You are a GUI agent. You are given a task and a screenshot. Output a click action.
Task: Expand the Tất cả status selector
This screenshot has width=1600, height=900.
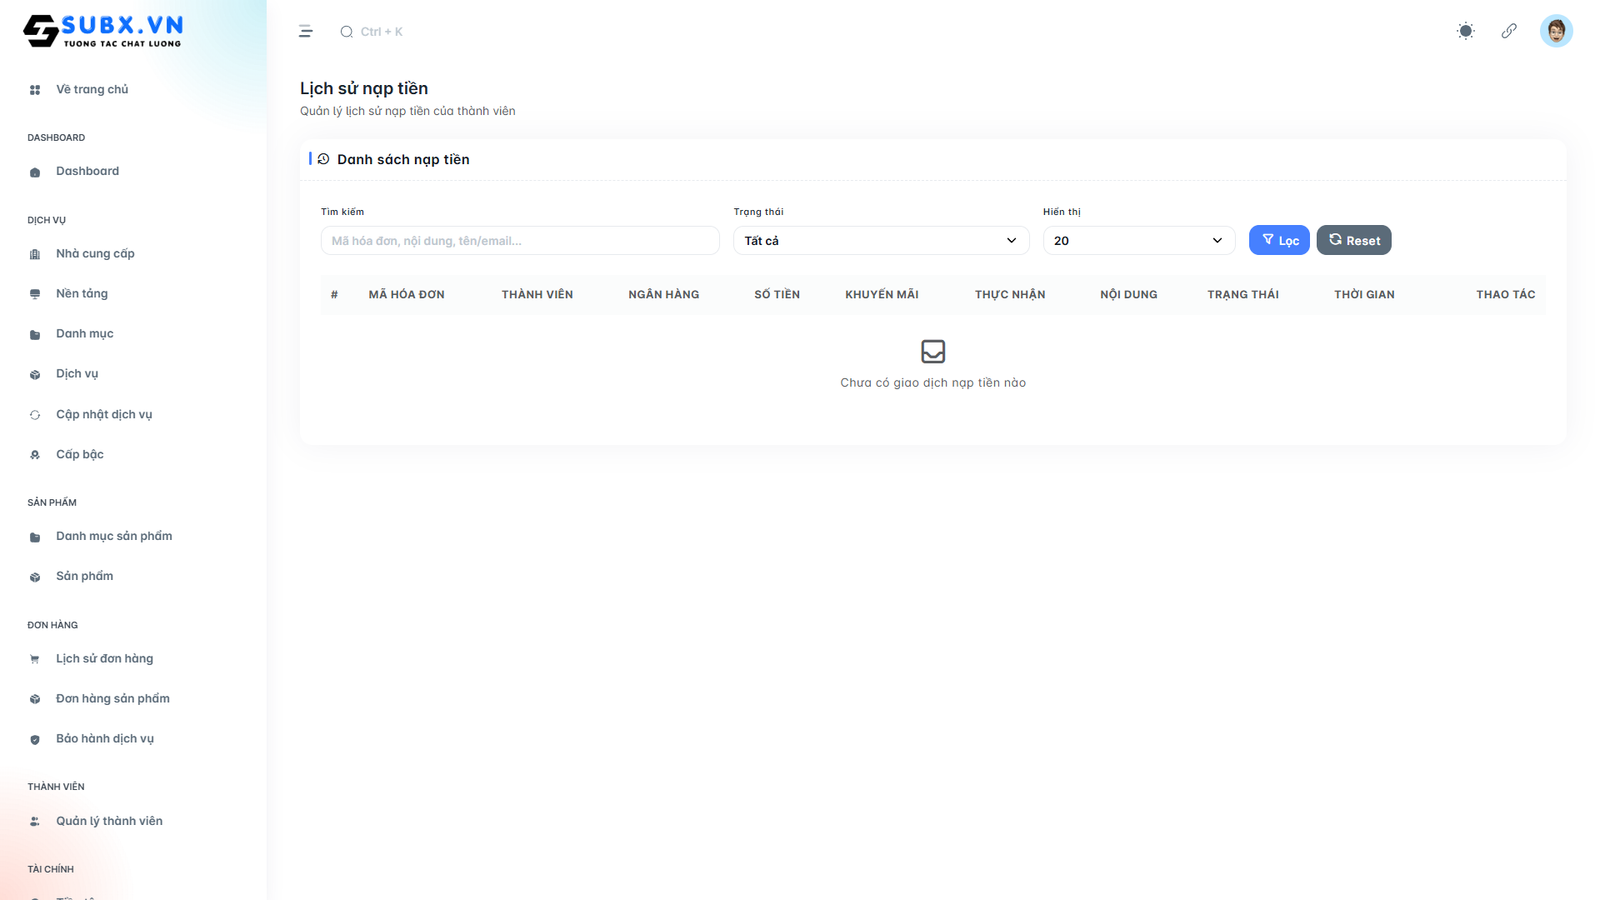pos(880,240)
